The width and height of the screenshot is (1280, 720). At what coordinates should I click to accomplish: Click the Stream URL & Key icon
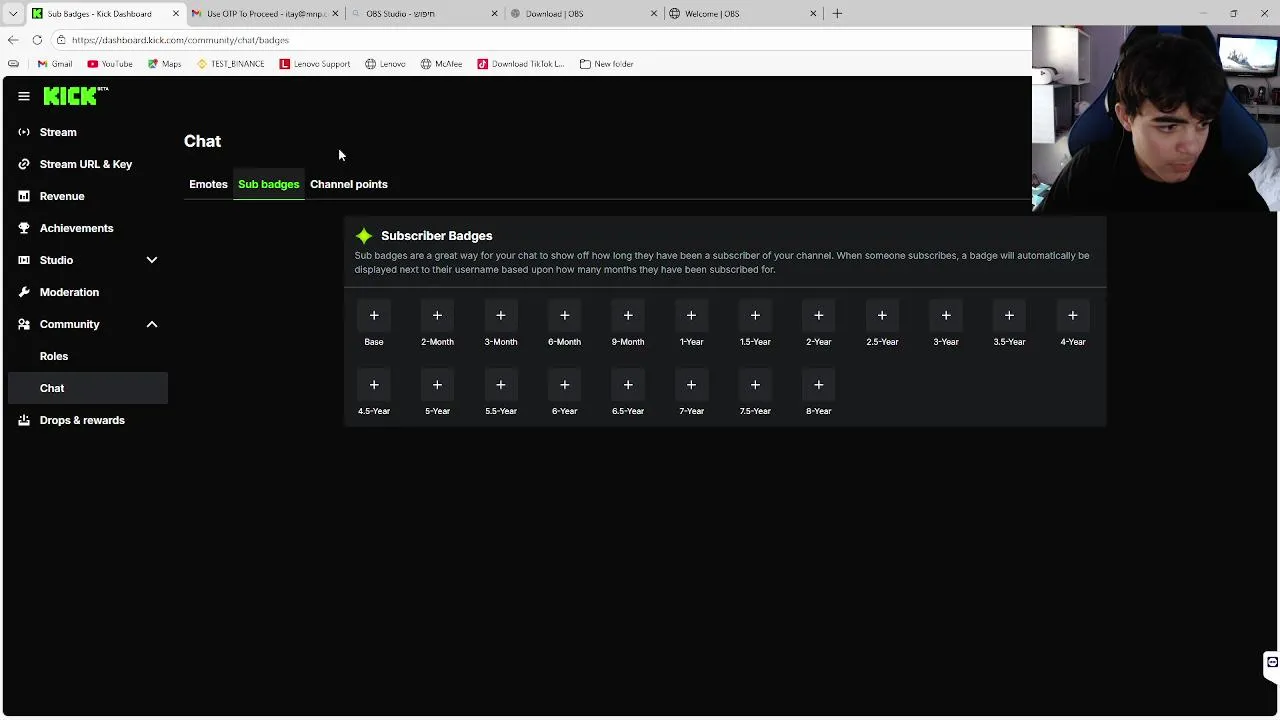point(24,164)
